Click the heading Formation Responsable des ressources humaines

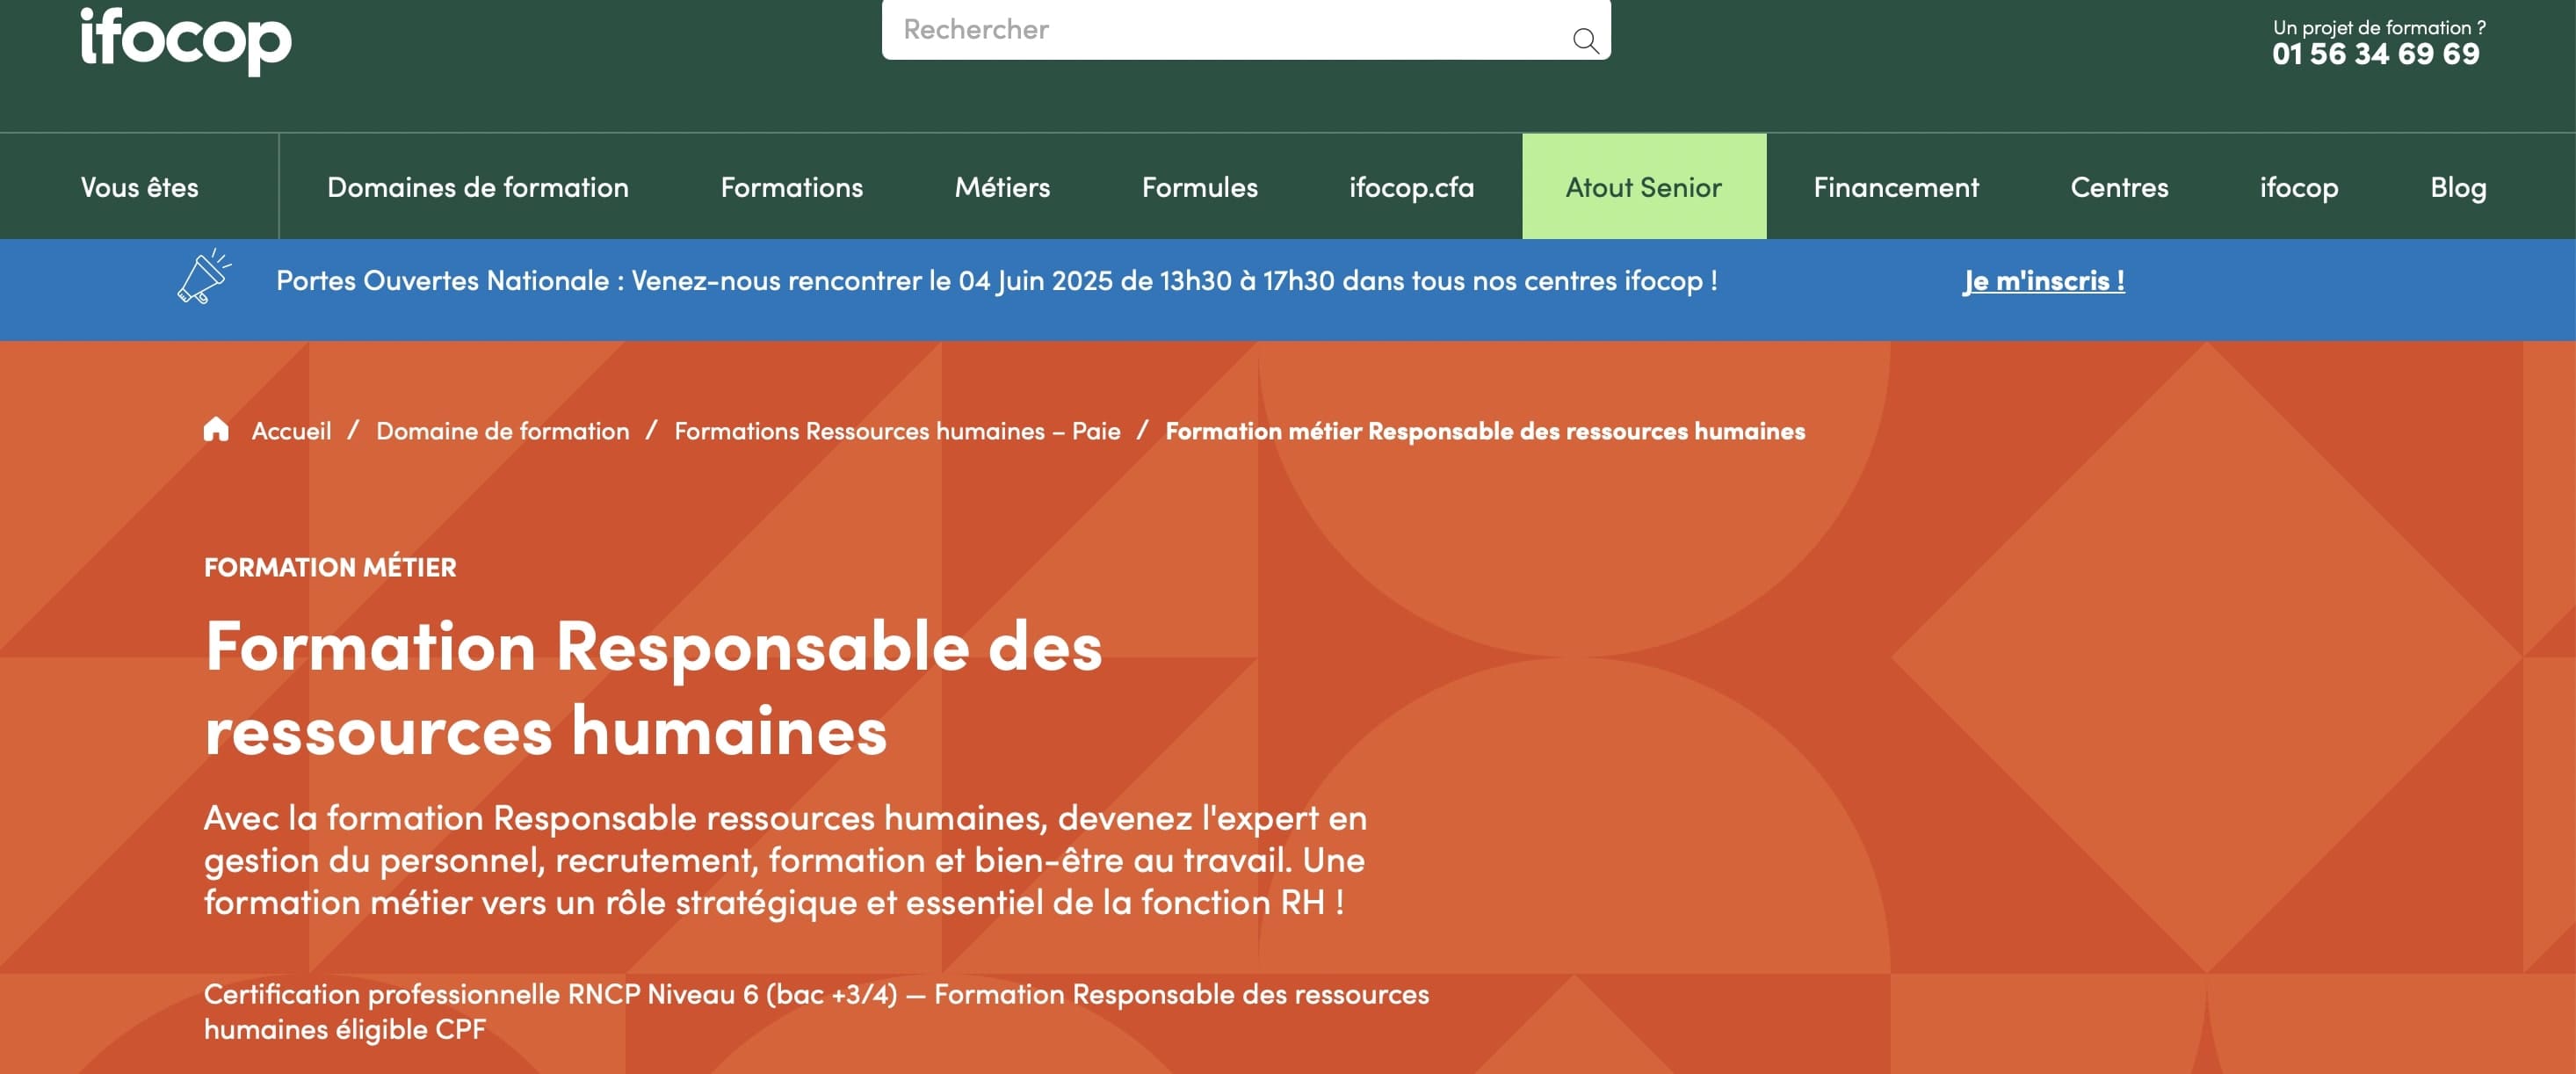[x=653, y=688]
